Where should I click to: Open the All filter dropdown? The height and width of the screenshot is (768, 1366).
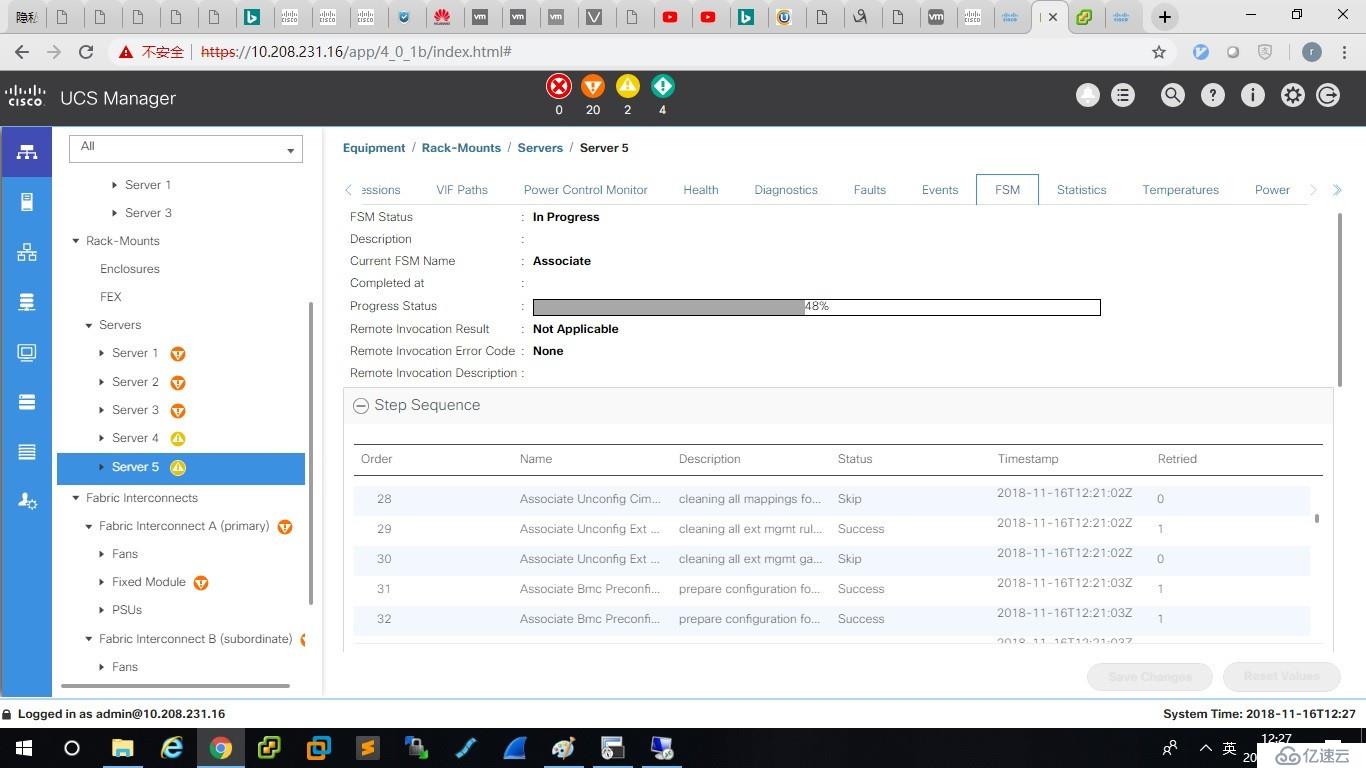(x=185, y=148)
